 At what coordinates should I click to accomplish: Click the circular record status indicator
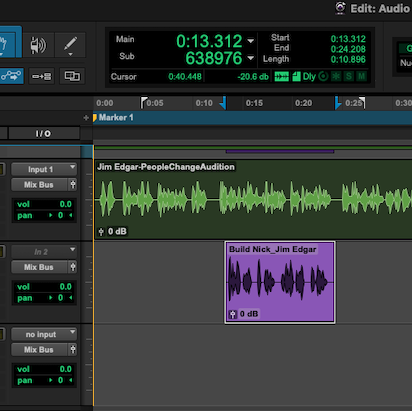tap(323, 76)
